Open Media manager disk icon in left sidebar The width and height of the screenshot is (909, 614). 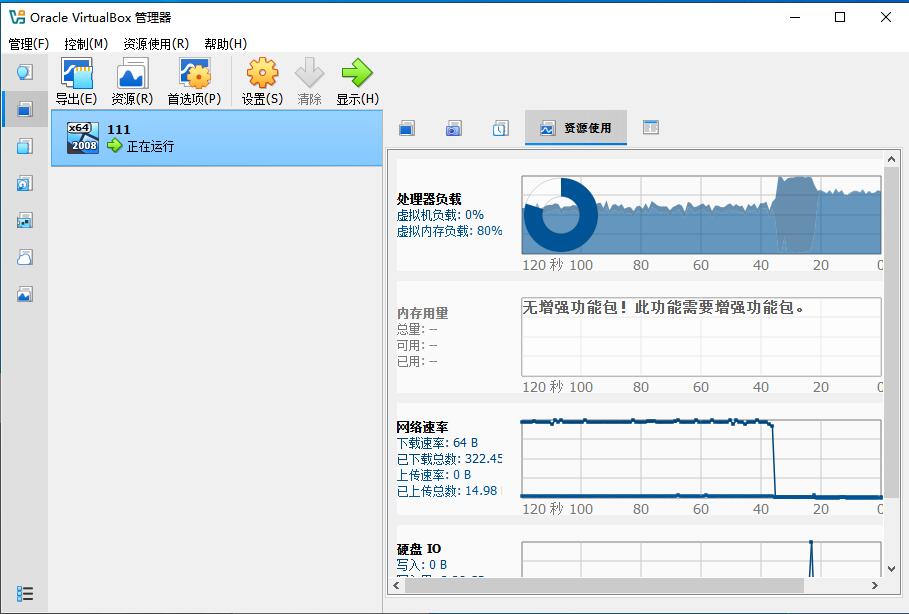[24, 183]
